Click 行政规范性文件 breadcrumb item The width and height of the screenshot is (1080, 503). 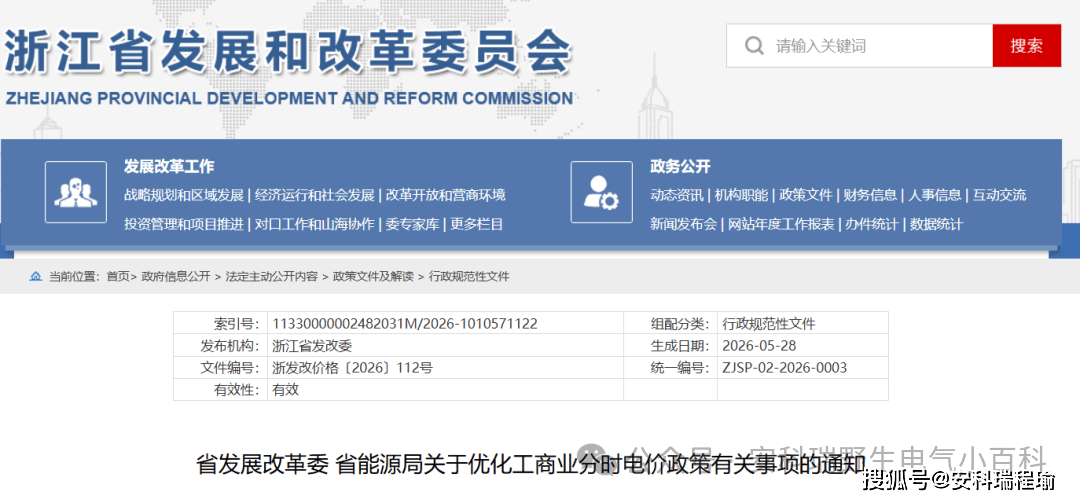[x=469, y=276]
